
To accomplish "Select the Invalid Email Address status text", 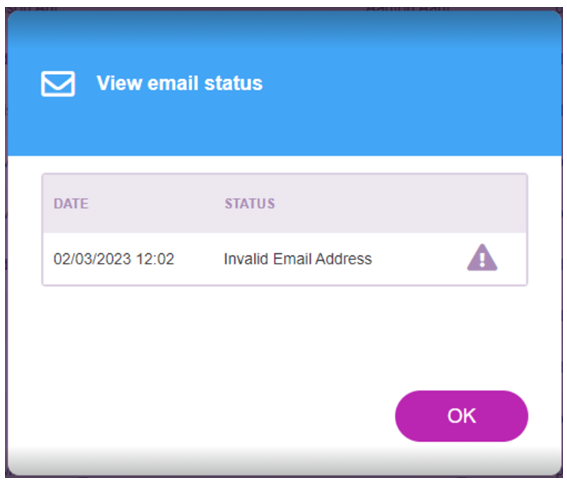I will 298,259.
